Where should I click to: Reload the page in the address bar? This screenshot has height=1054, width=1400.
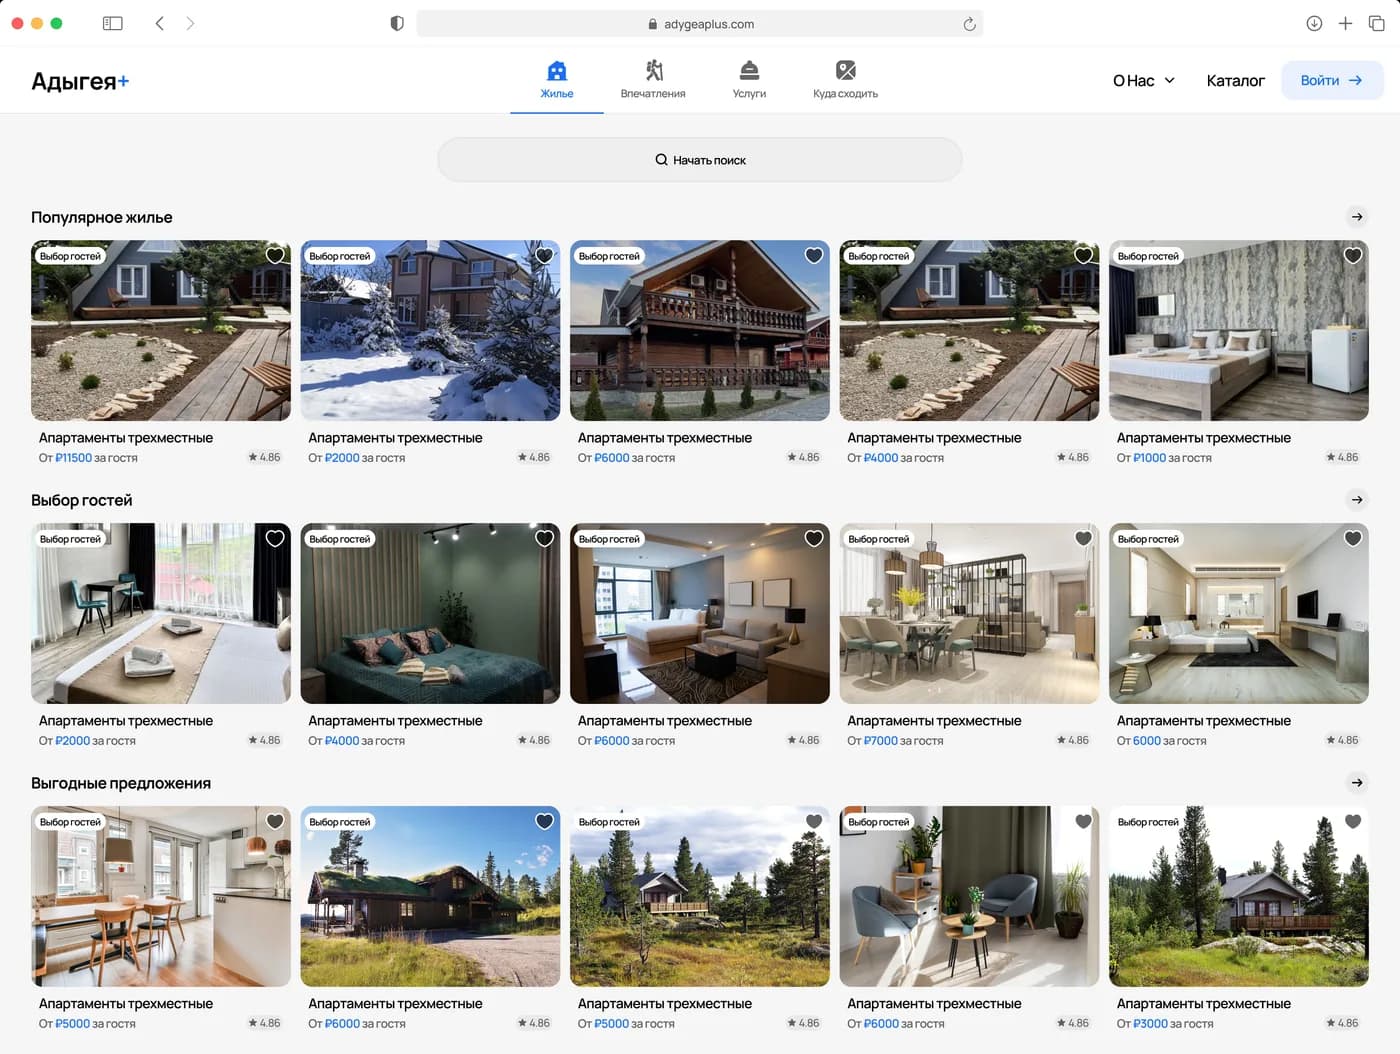click(x=969, y=24)
